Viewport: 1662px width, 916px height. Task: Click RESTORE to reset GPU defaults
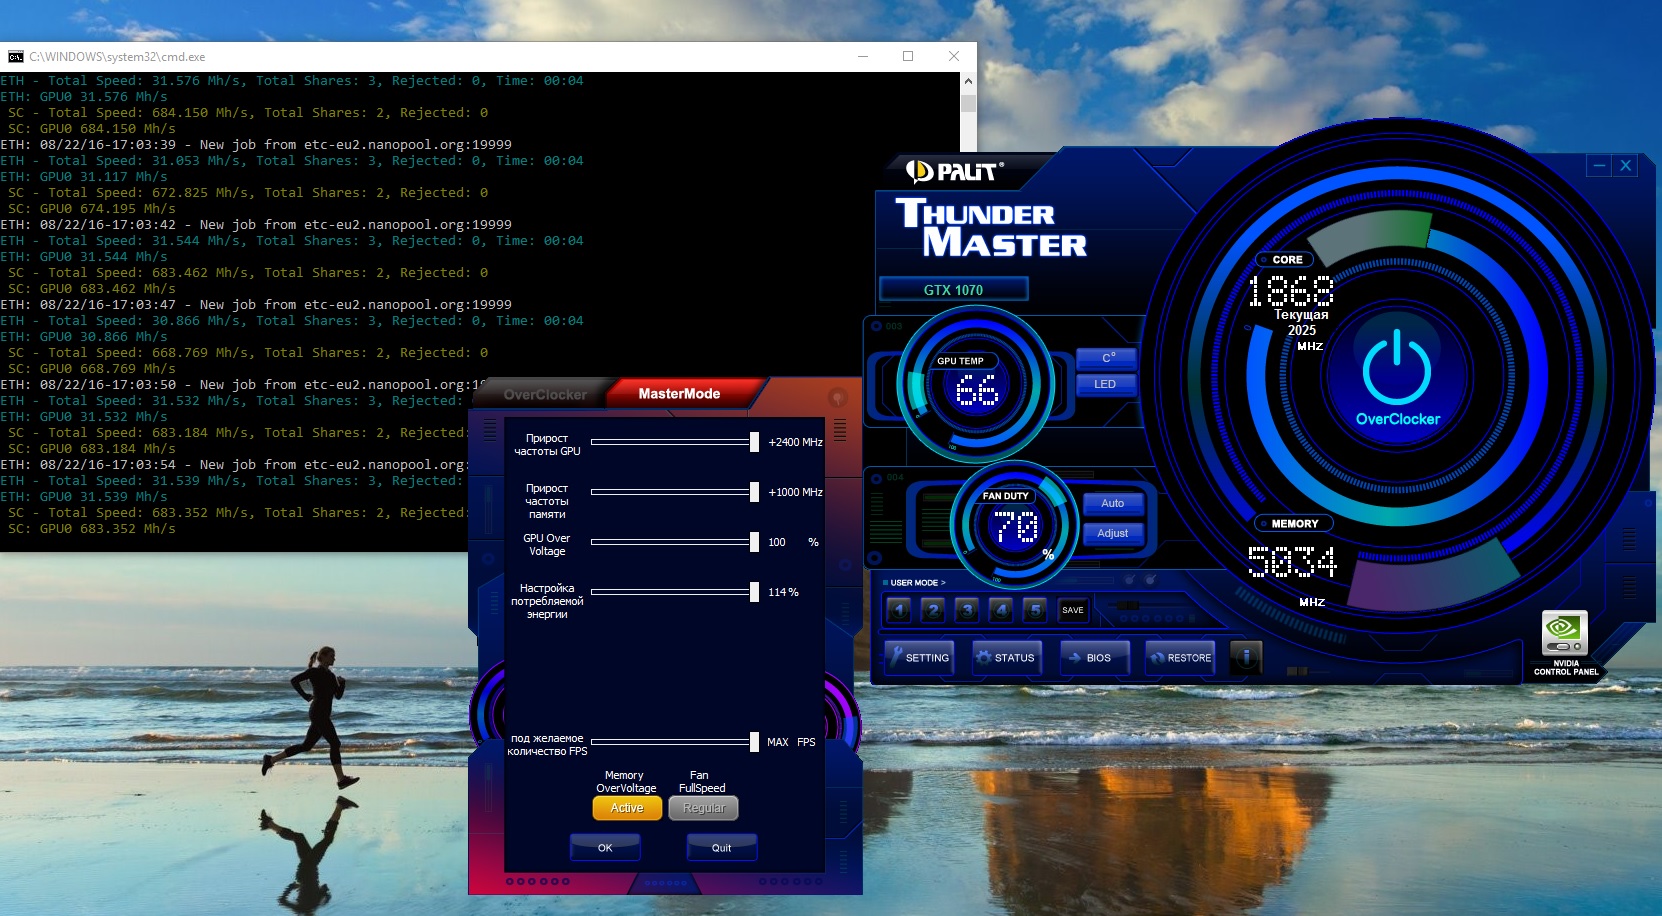point(1180,657)
